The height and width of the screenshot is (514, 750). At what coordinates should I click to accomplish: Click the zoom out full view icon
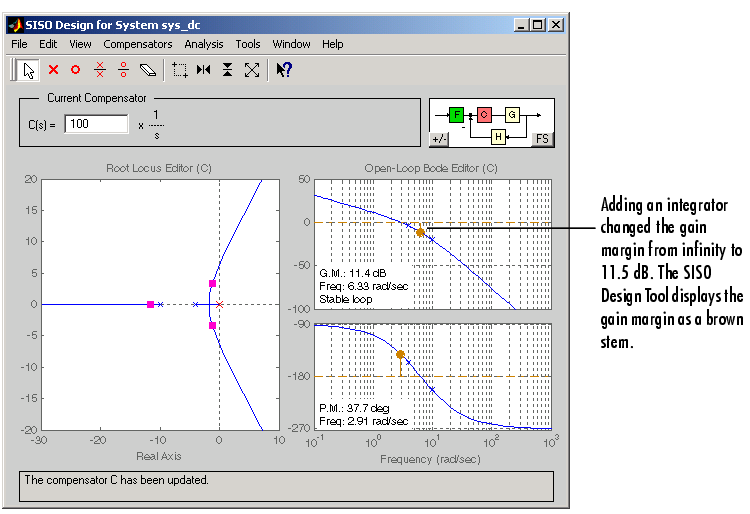pyautogui.click(x=252, y=70)
